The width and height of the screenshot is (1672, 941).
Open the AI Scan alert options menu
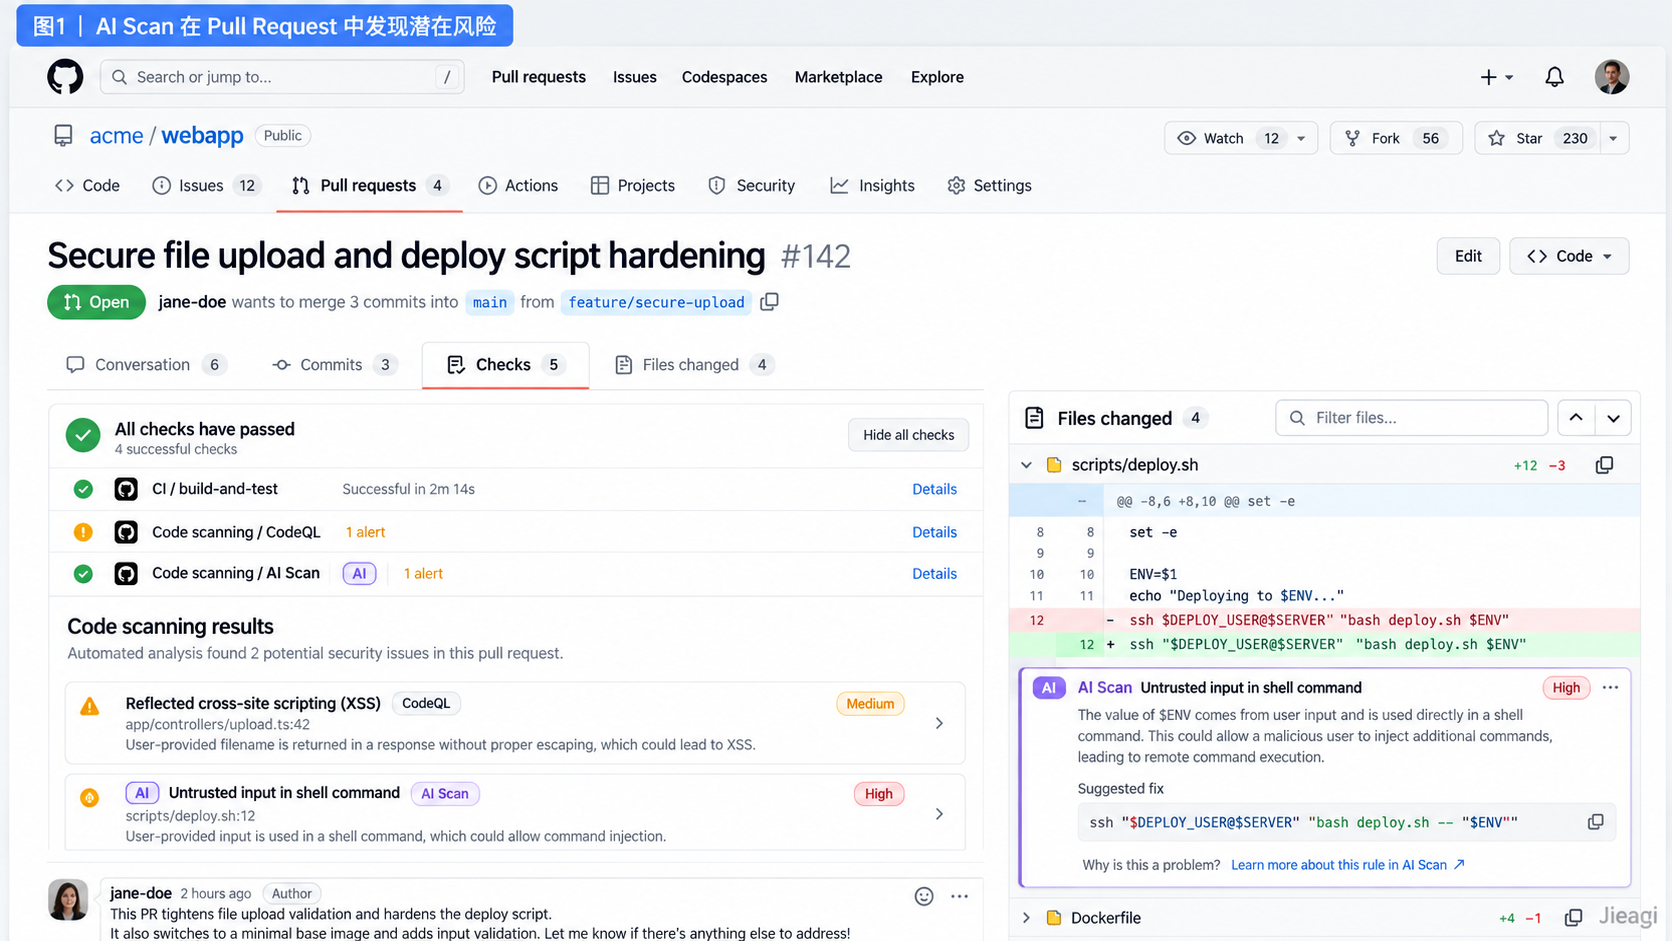[1610, 688]
